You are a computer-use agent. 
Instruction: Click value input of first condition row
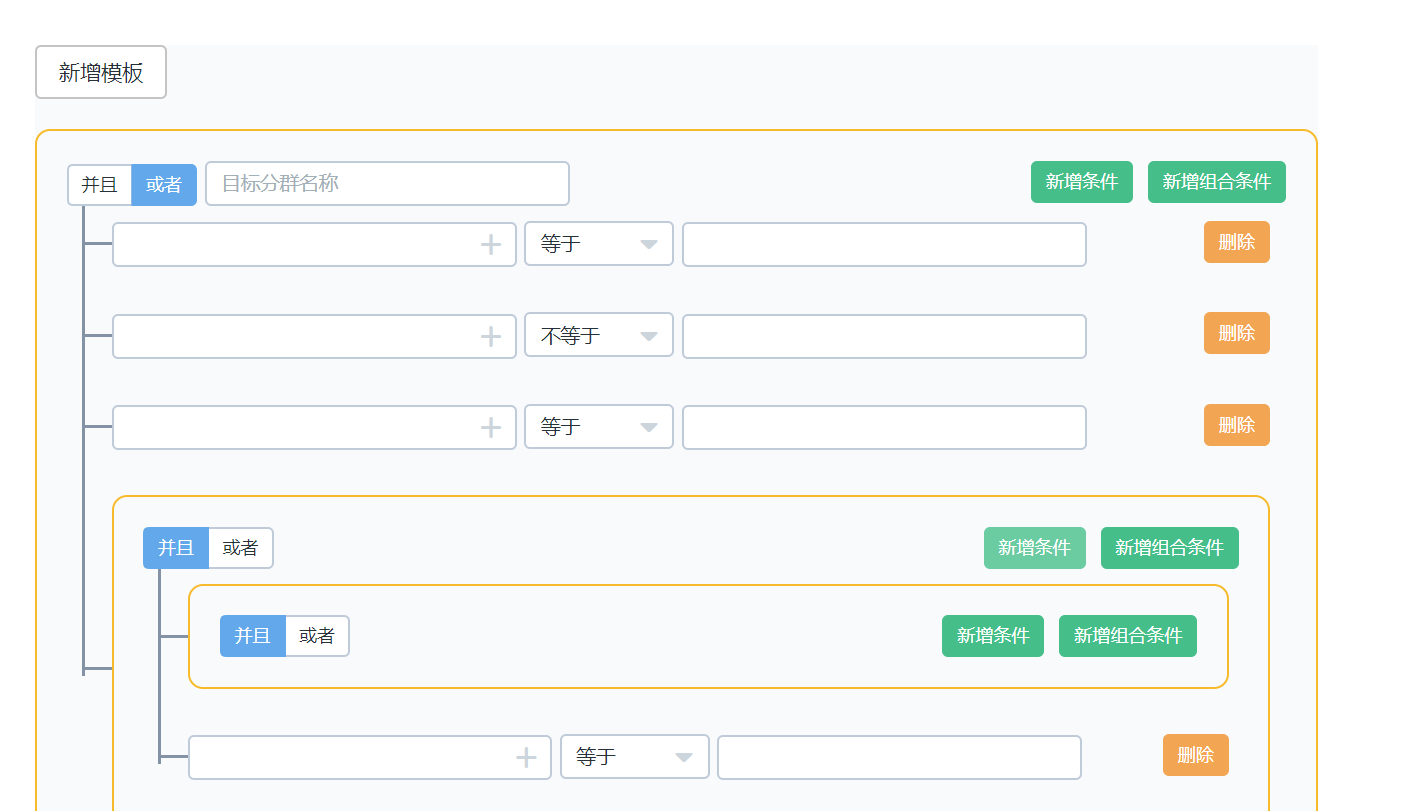point(884,245)
